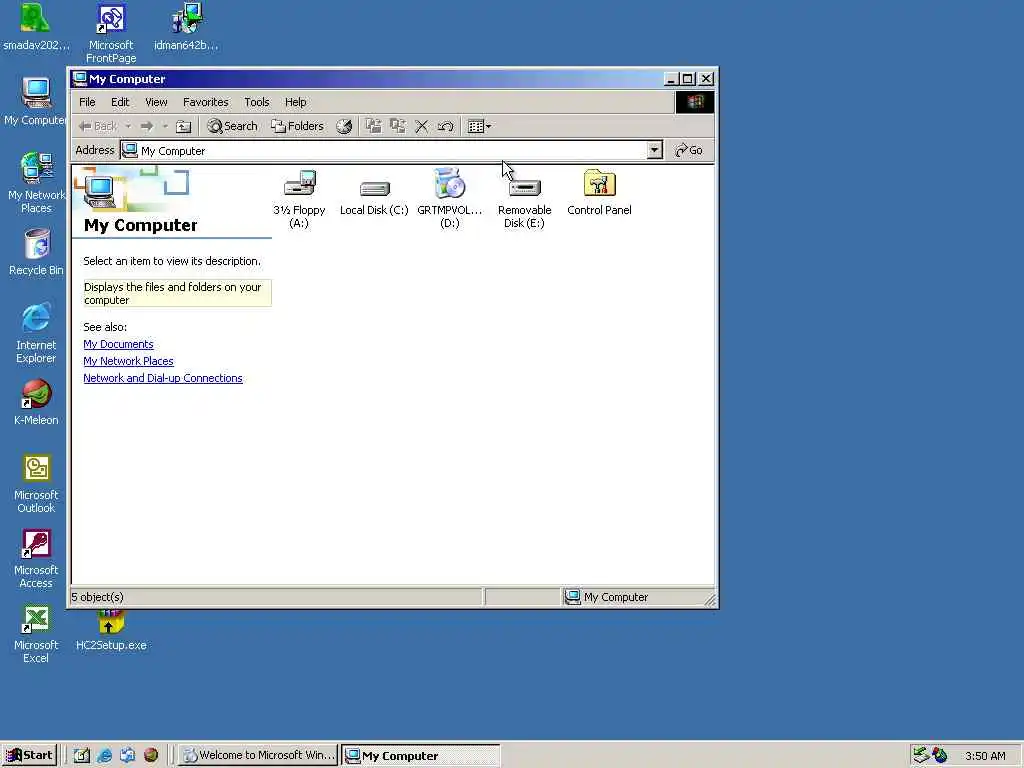The width and height of the screenshot is (1024, 768).
Task: Expand the Forward history dropdown arrow
Action: point(165,126)
